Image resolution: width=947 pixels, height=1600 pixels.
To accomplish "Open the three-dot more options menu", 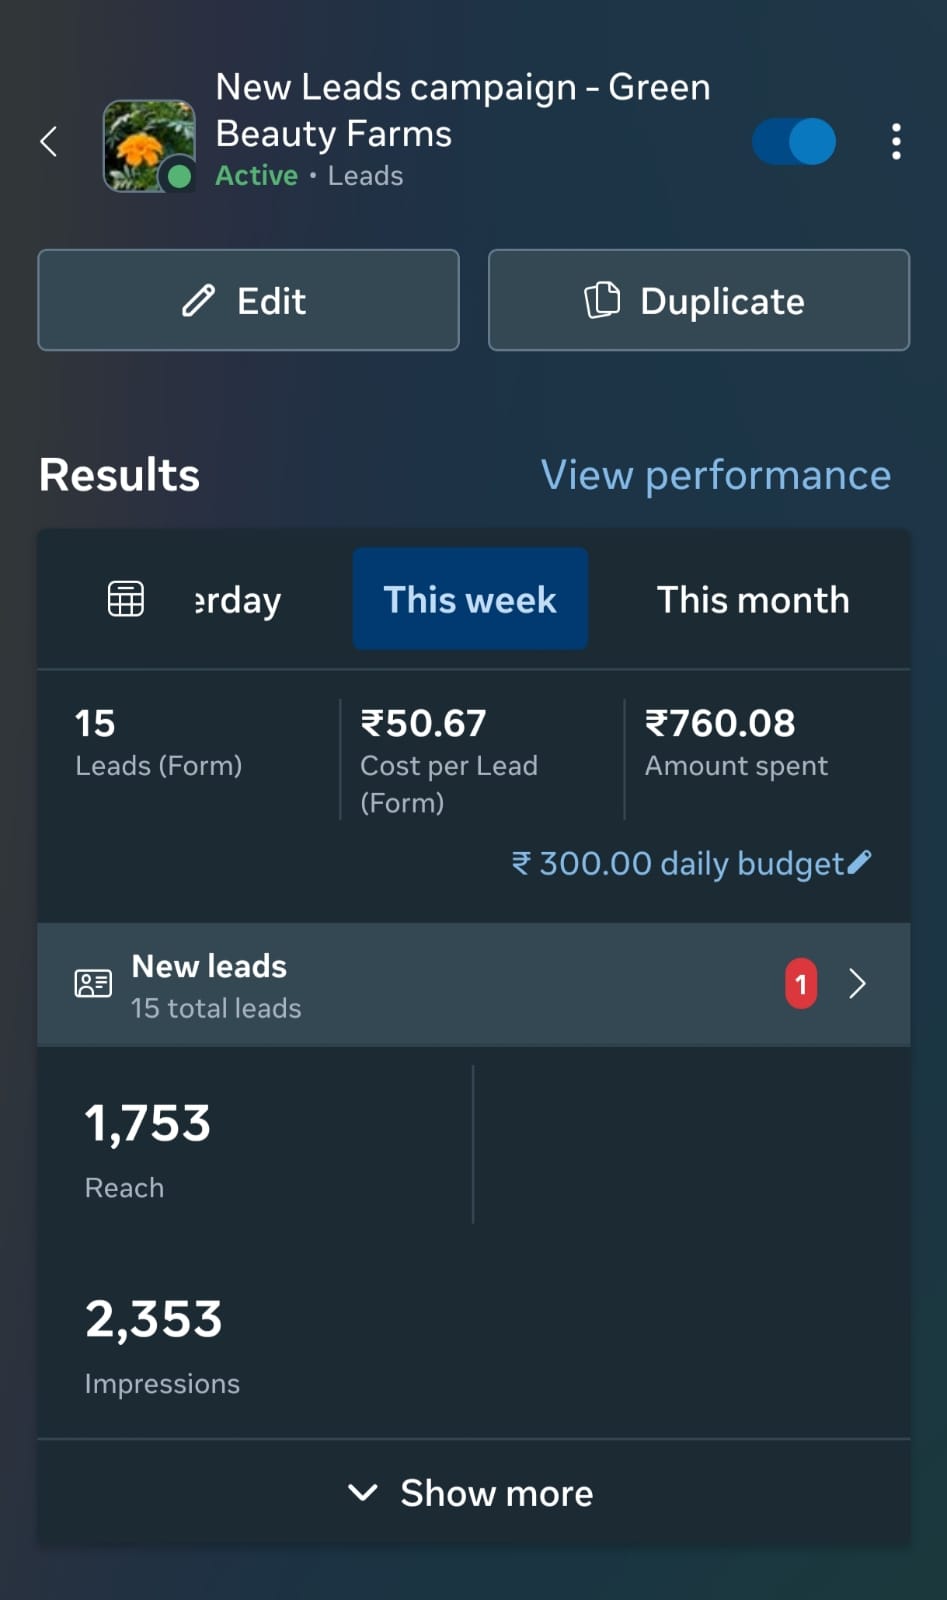I will (896, 142).
